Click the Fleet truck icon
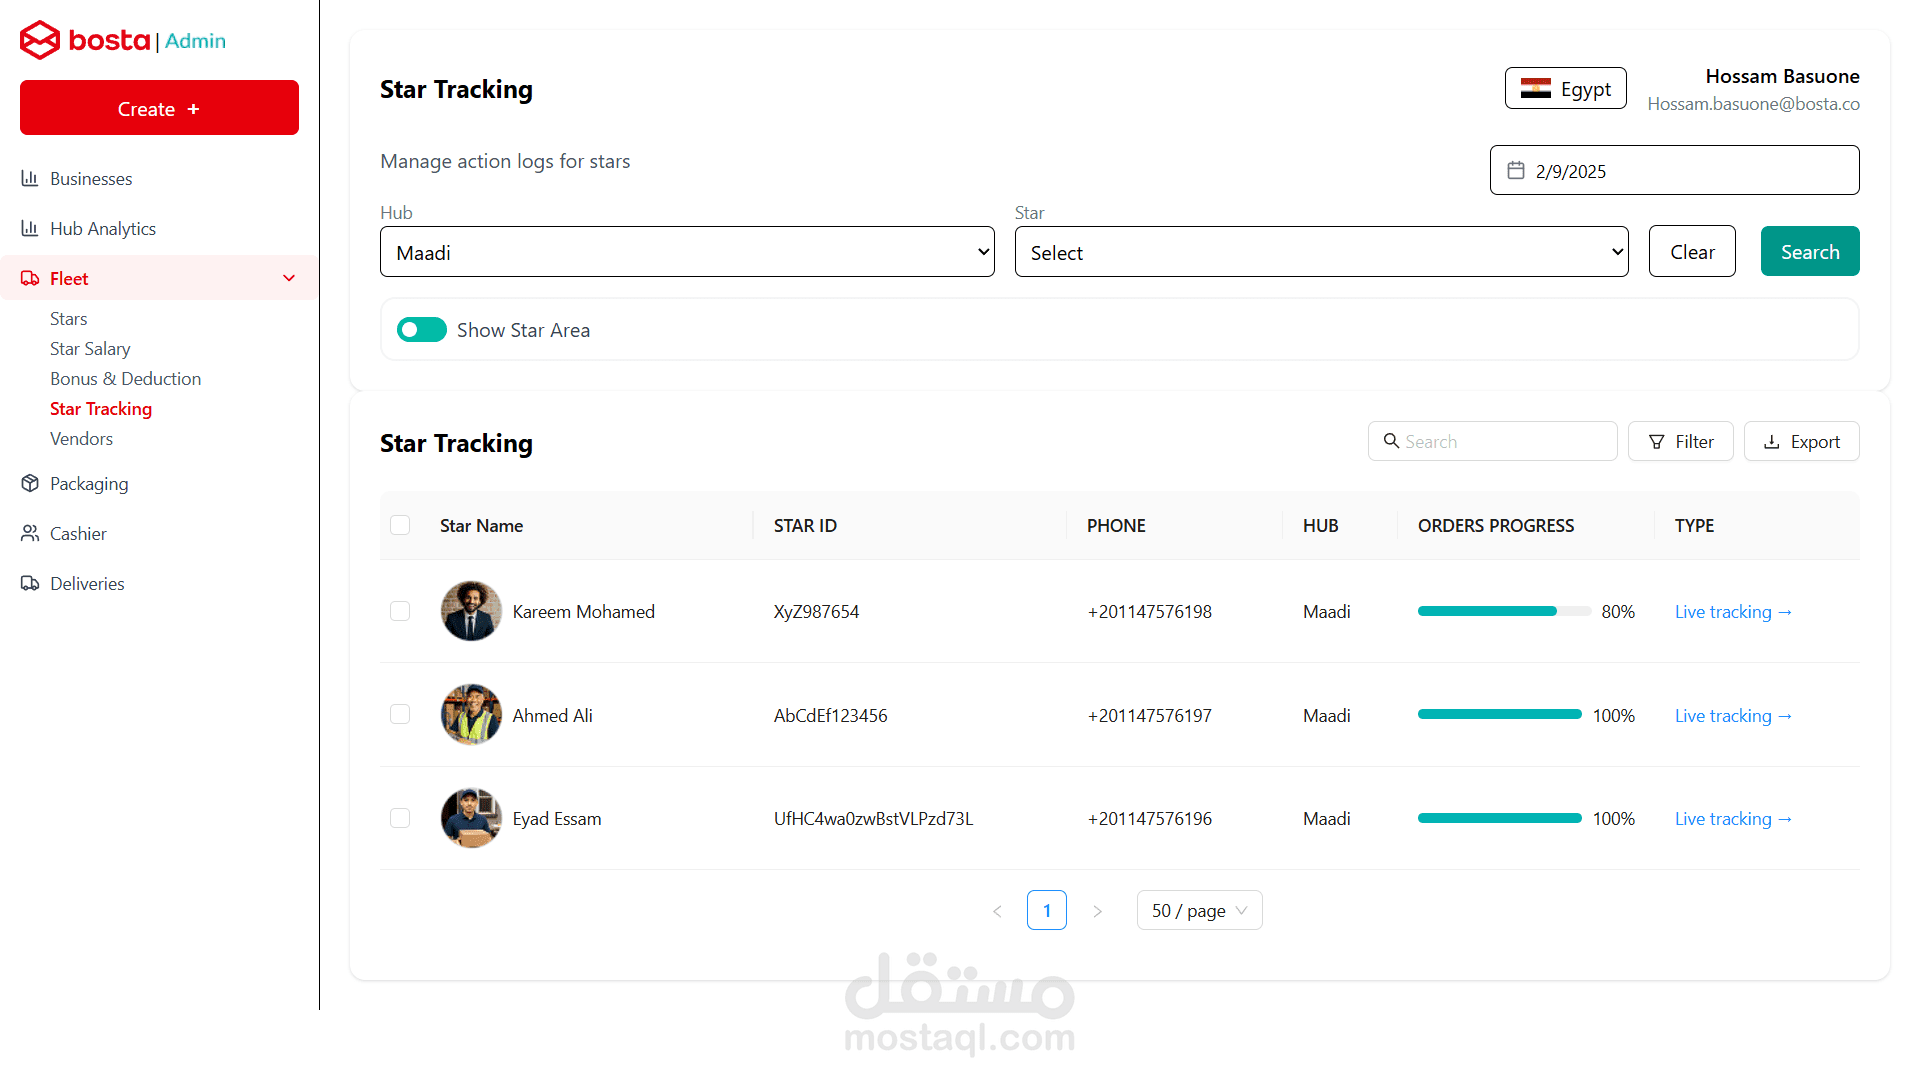 pyautogui.click(x=30, y=278)
